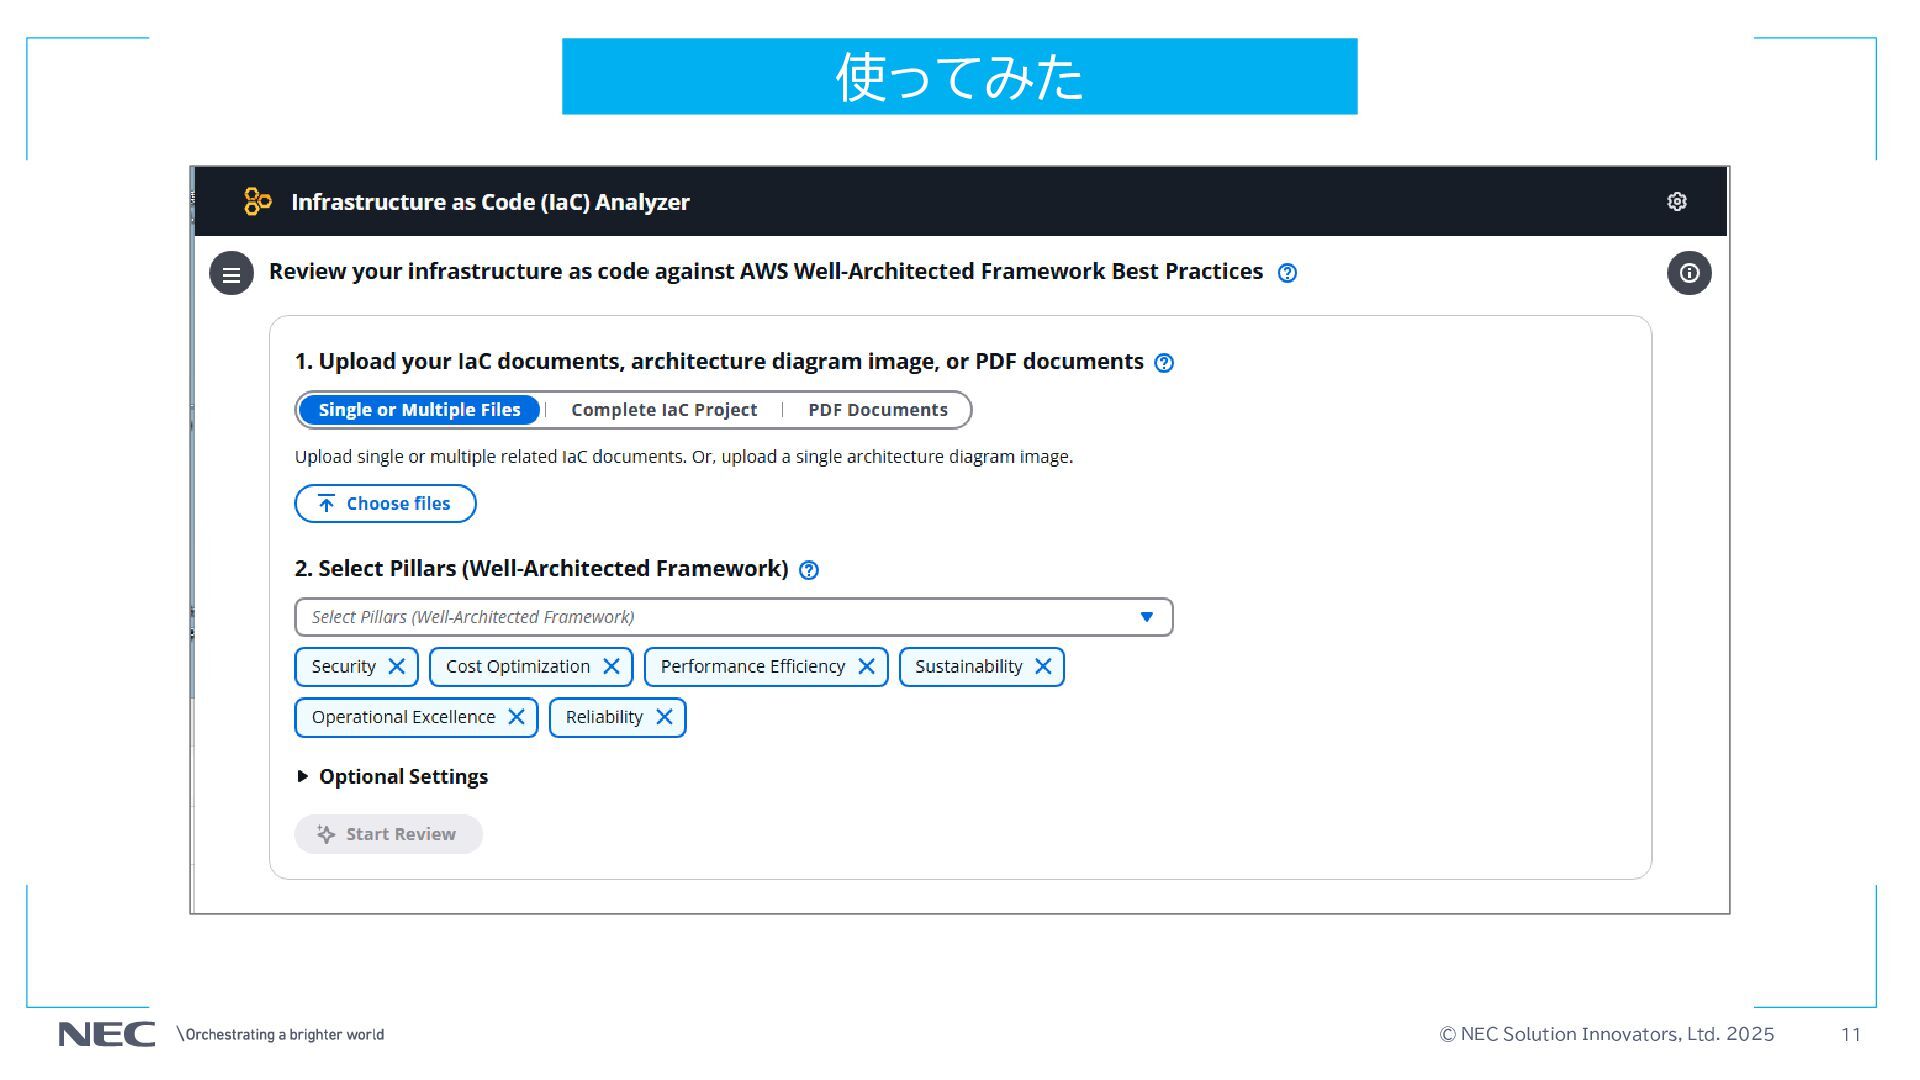
Task: Click the IaC Analyzer logo icon
Action: pos(257,201)
